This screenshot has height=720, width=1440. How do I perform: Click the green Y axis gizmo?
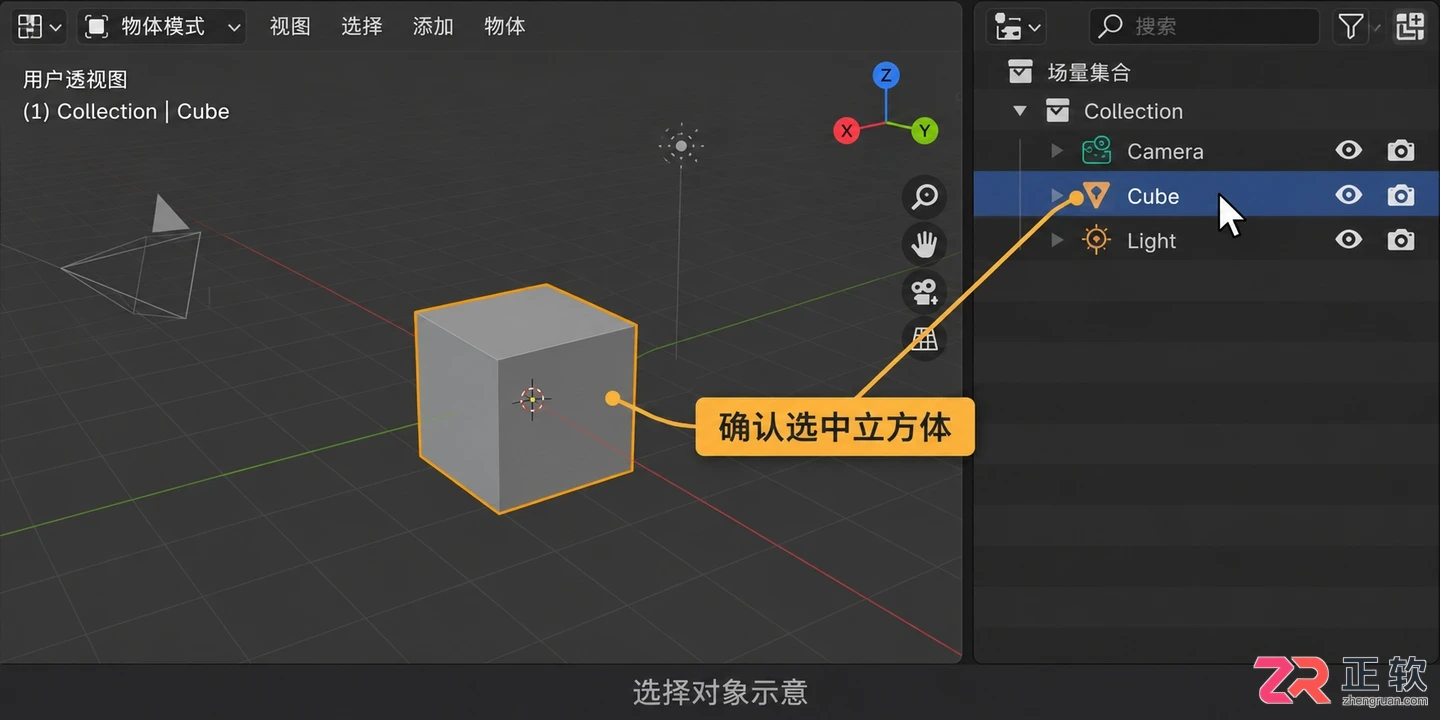(x=925, y=130)
